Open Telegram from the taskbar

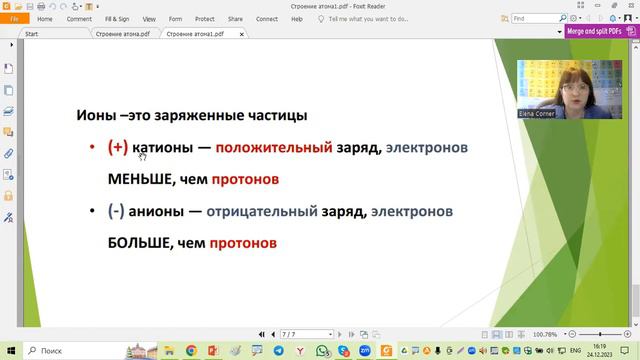click(x=279, y=351)
